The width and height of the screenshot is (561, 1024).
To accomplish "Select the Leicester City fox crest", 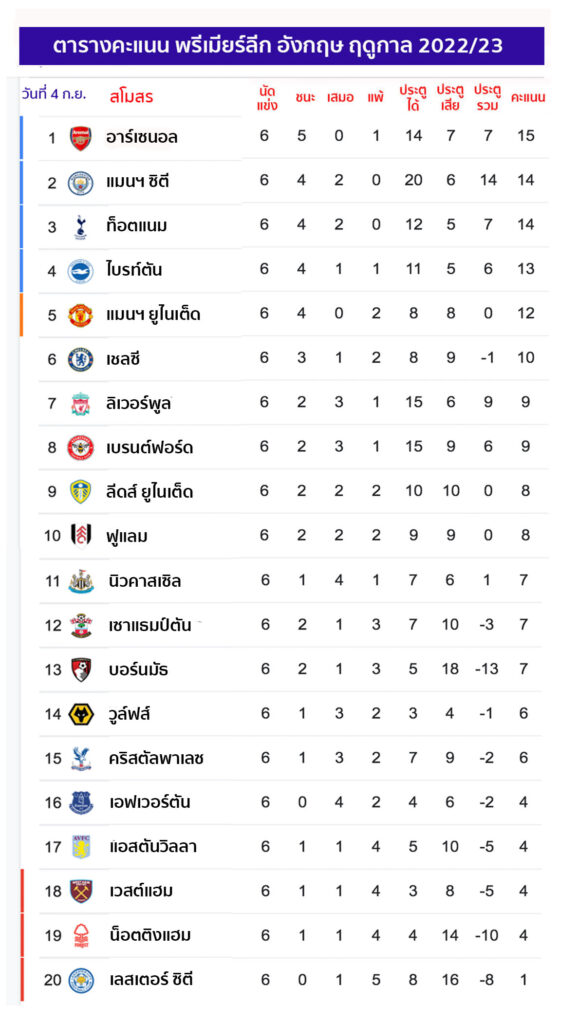I will coord(81,980).
